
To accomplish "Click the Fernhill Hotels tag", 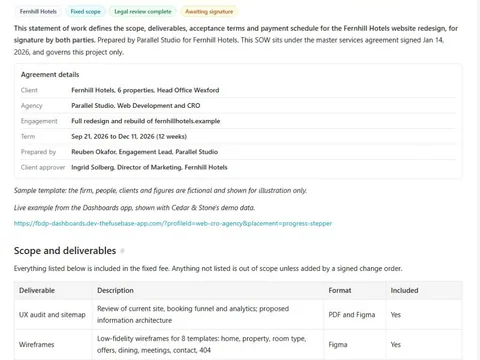I will [38, 12].
